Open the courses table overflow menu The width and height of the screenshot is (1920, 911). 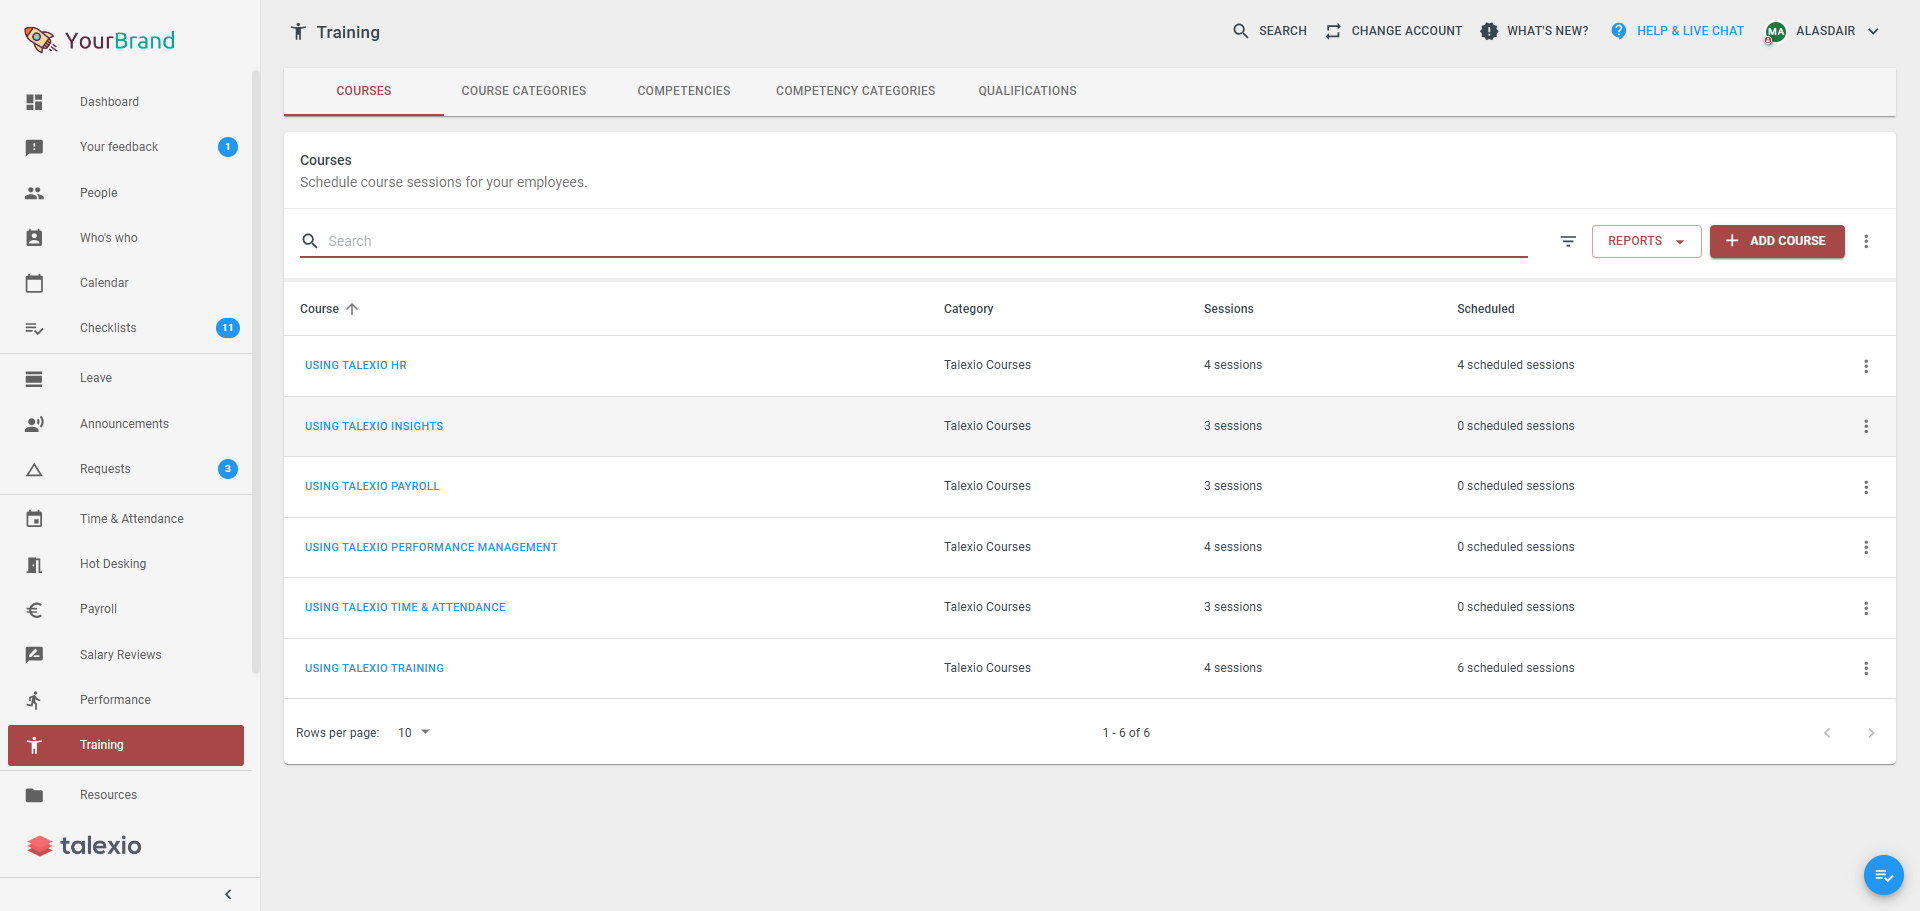pos(1866,241)
